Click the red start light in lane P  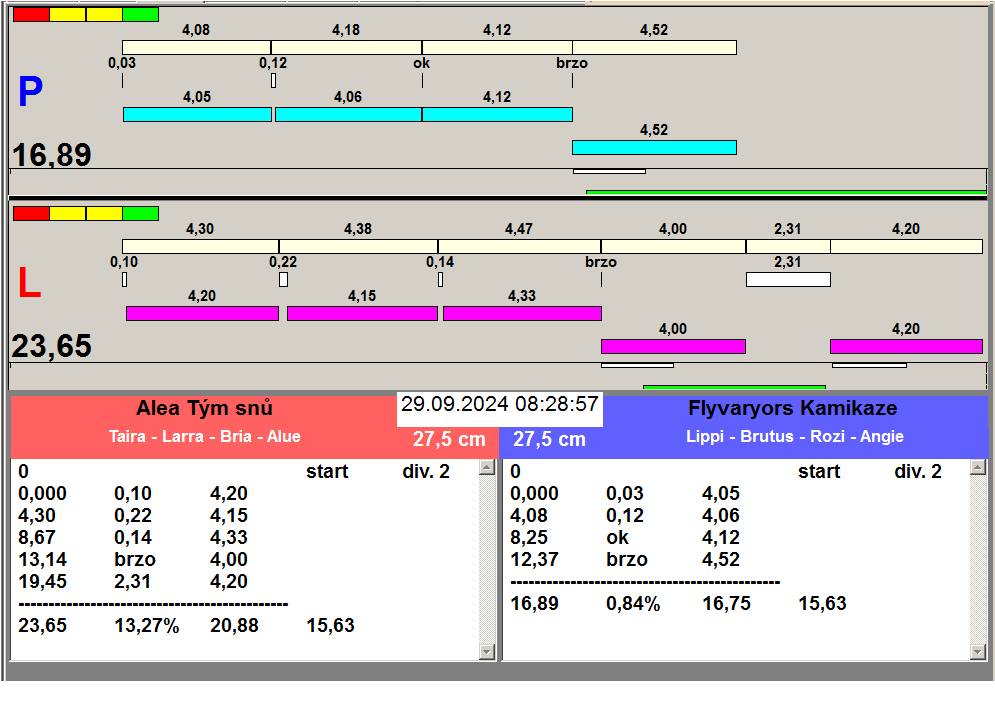coord(31,15)
